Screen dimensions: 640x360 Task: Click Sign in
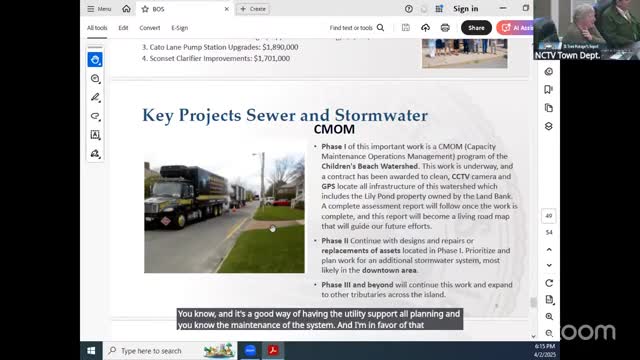coord(465,9)
